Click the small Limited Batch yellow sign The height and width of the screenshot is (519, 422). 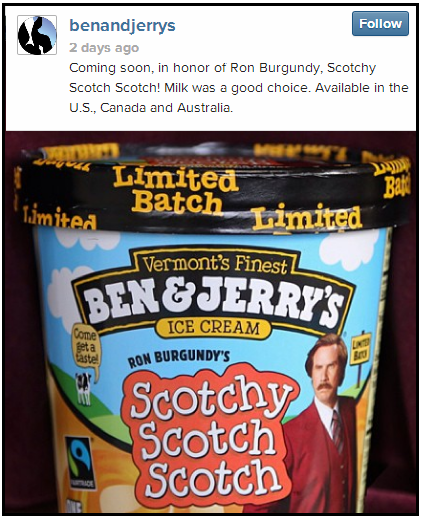(x=360, y=351)
